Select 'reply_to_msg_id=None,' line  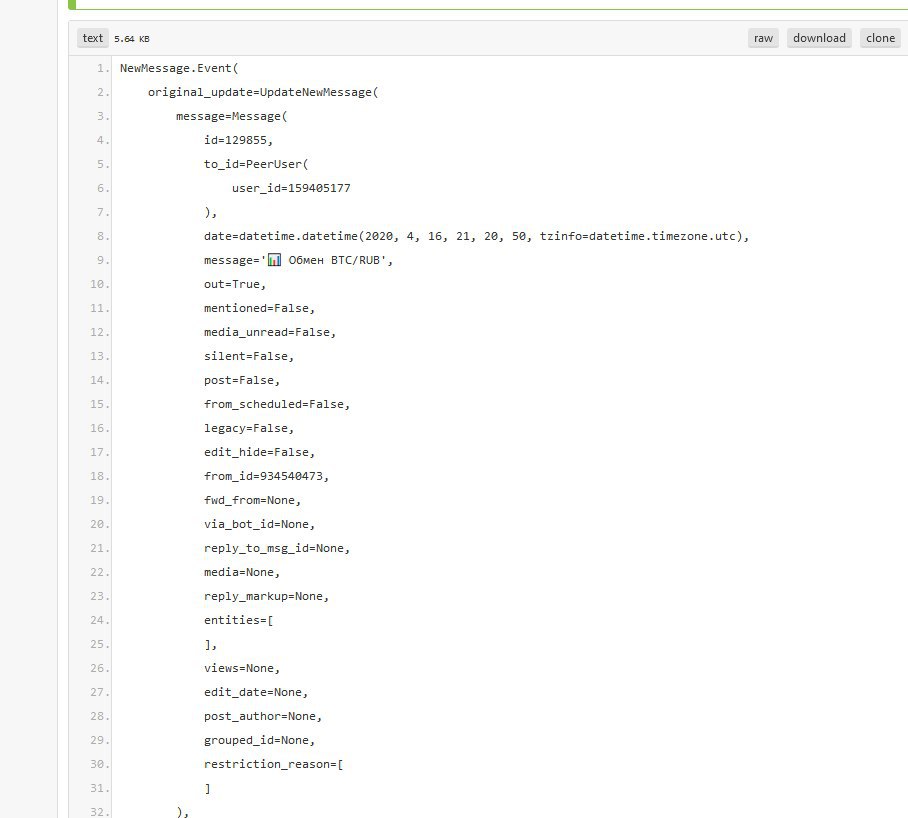[277, 548]
